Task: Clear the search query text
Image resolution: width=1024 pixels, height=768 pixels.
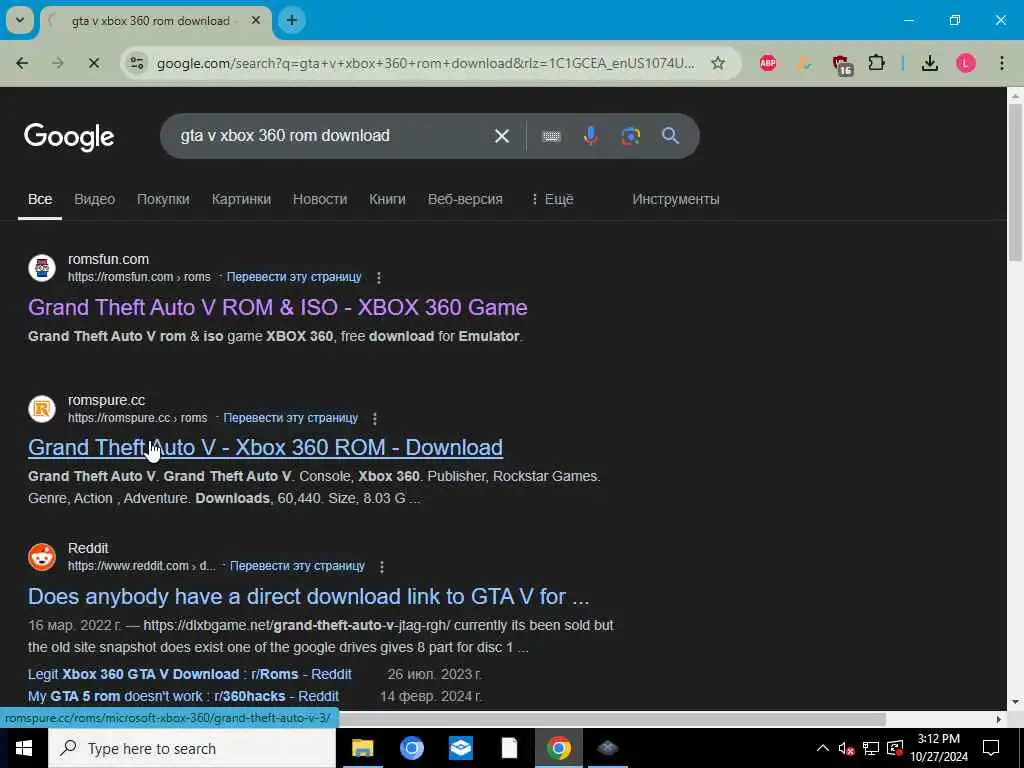Action: click(x=502, y=136)
